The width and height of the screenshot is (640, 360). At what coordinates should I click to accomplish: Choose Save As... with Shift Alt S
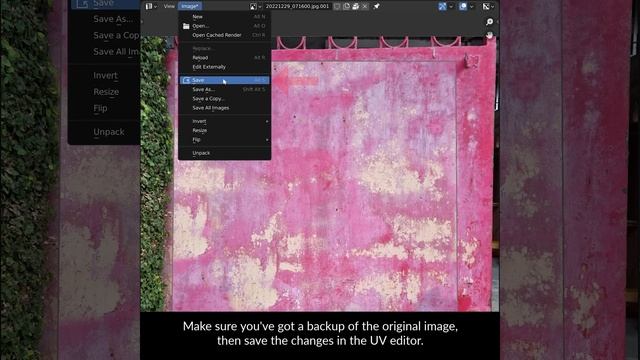pyautogui.click(x=224, y=89)
